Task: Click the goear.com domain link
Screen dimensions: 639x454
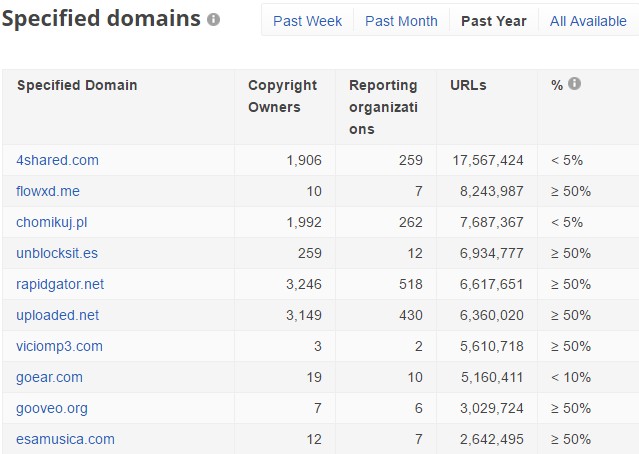Action: click(x=49, y=377)
